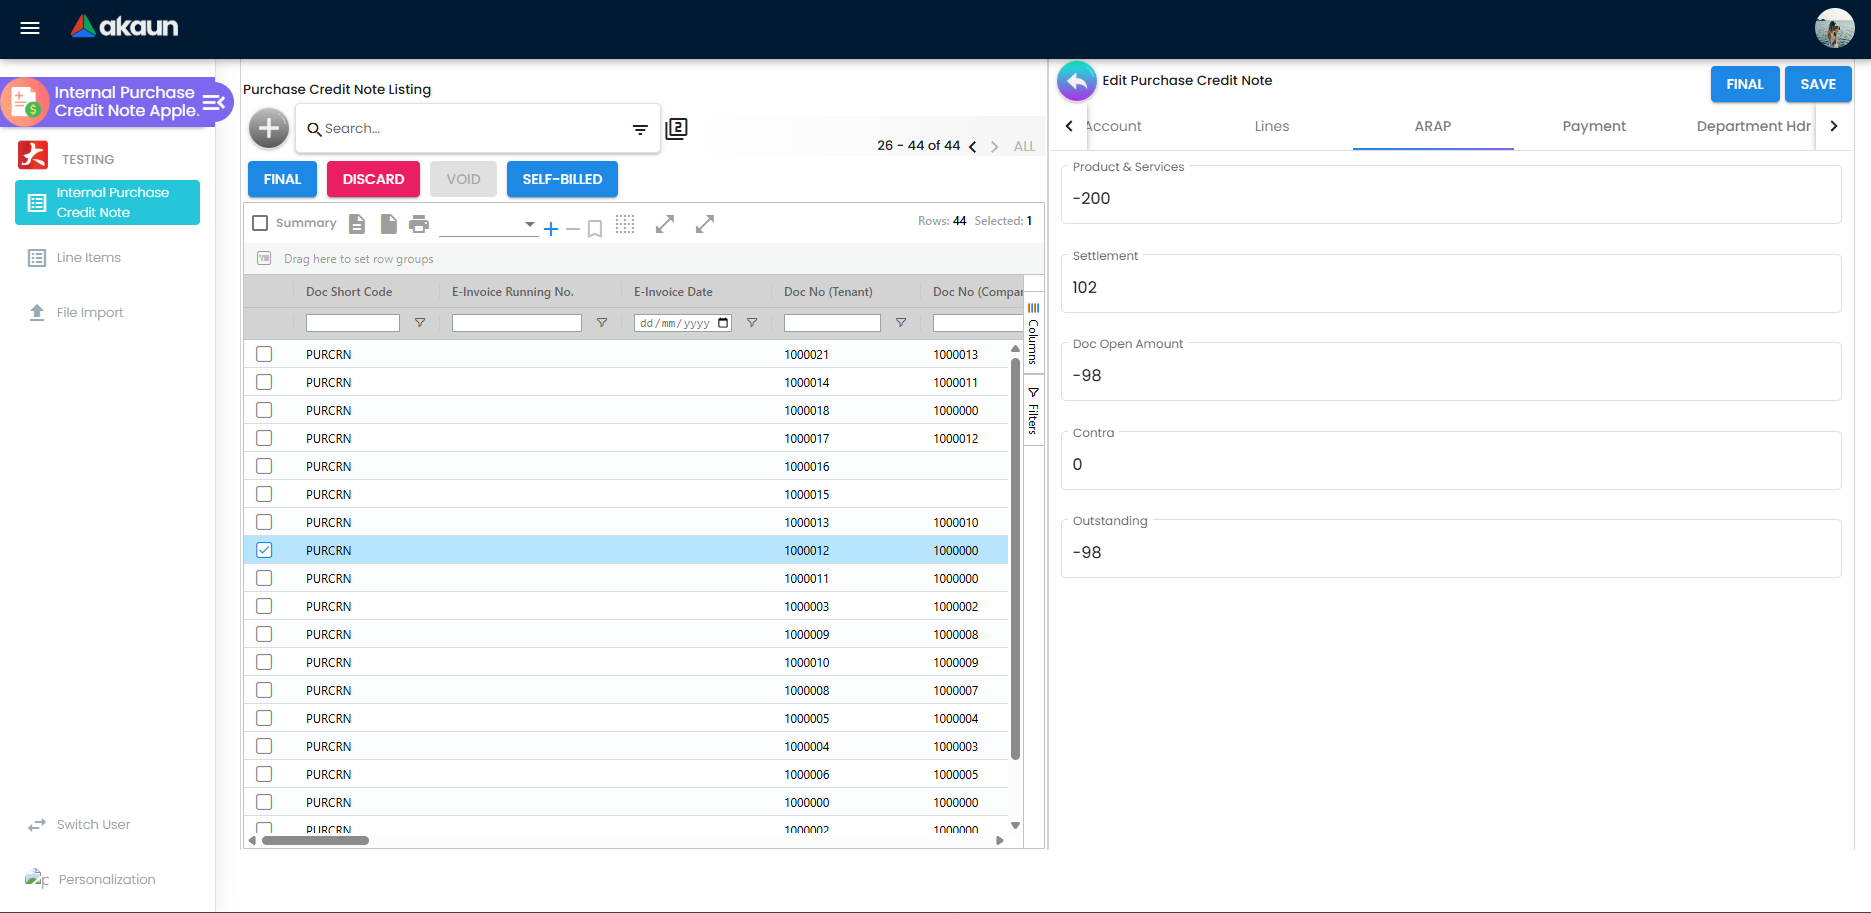This screenshot has width=1871, height=913.
Task: Open the hamburger main menu
Action: coord(30,28)
